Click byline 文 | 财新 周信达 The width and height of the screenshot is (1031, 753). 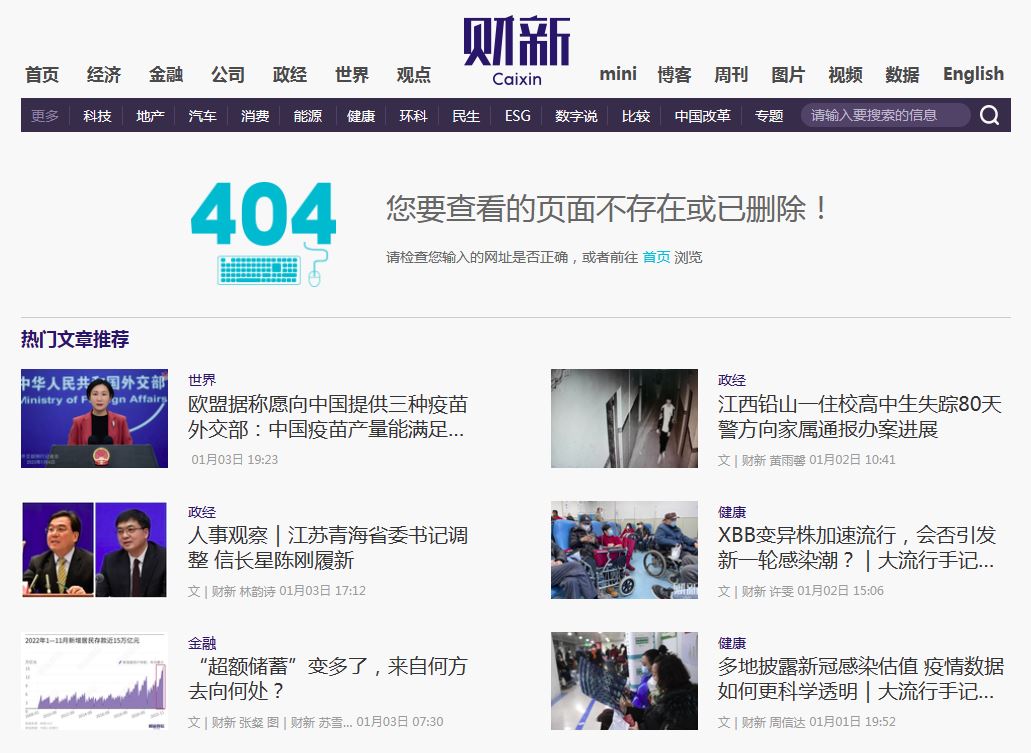[x=761, y=721]
